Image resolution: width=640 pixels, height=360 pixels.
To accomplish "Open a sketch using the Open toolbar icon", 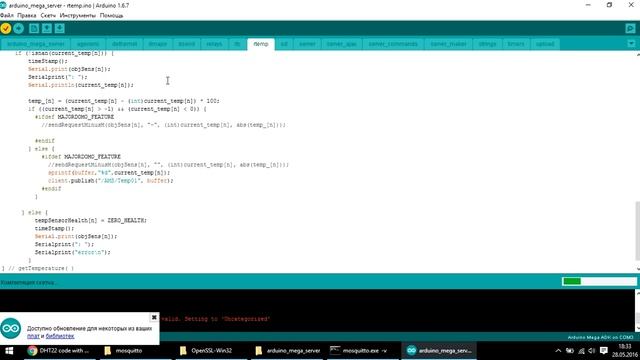I will [47, 28].
